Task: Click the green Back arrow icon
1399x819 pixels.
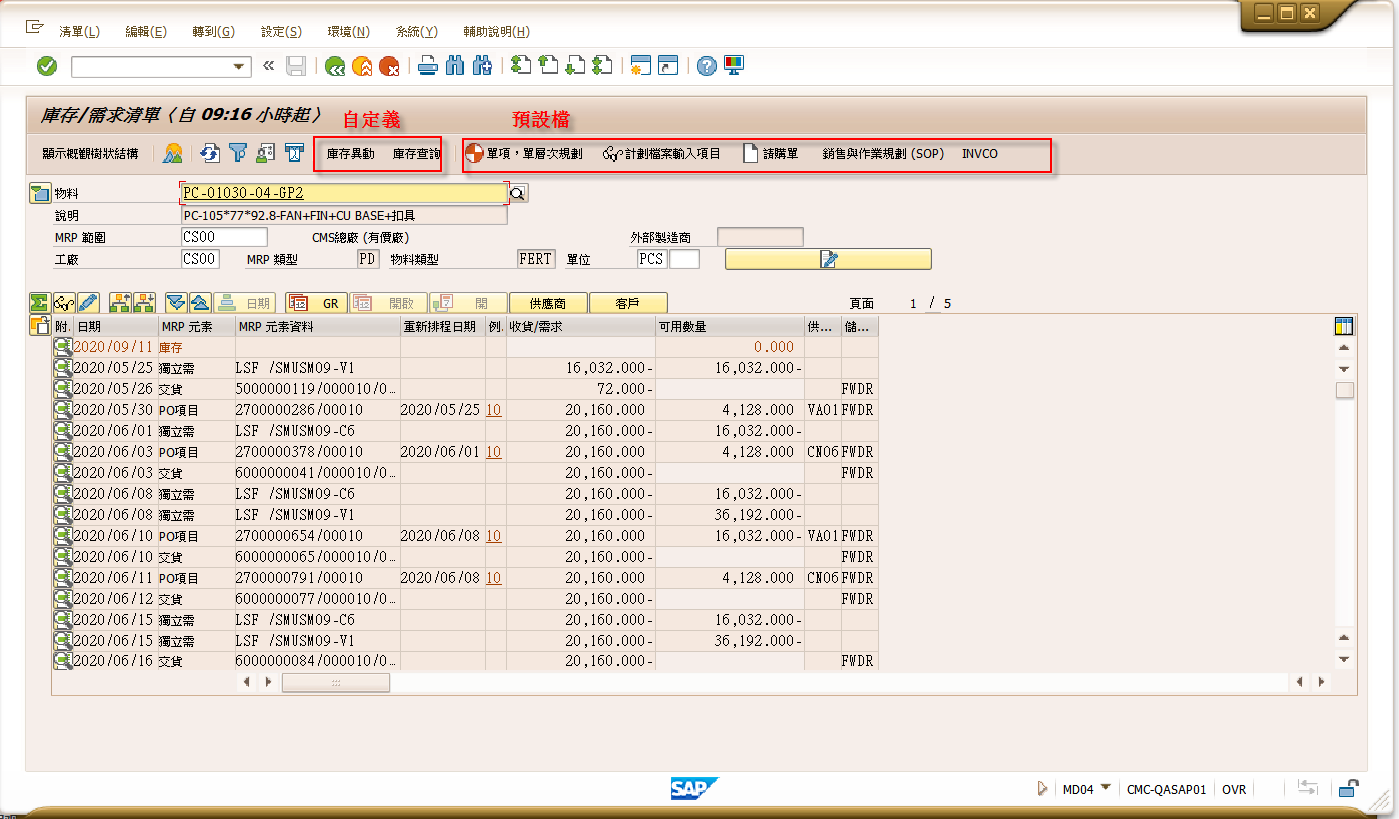Action: click(335, 65)
